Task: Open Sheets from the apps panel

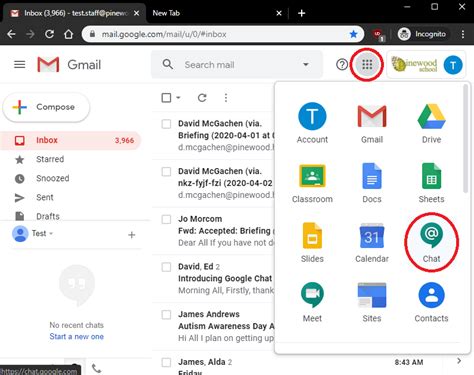Action: point(431,183)
